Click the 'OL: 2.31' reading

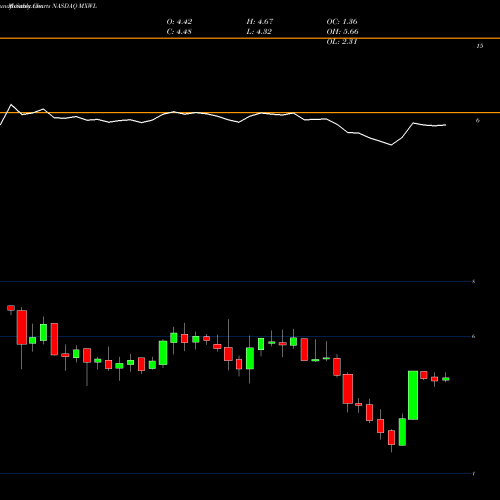coord(342,42)
